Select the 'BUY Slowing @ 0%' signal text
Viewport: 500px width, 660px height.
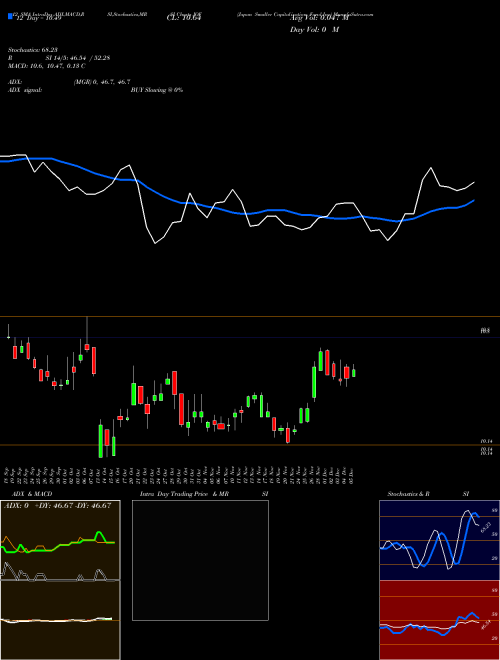tap(157, 90)
